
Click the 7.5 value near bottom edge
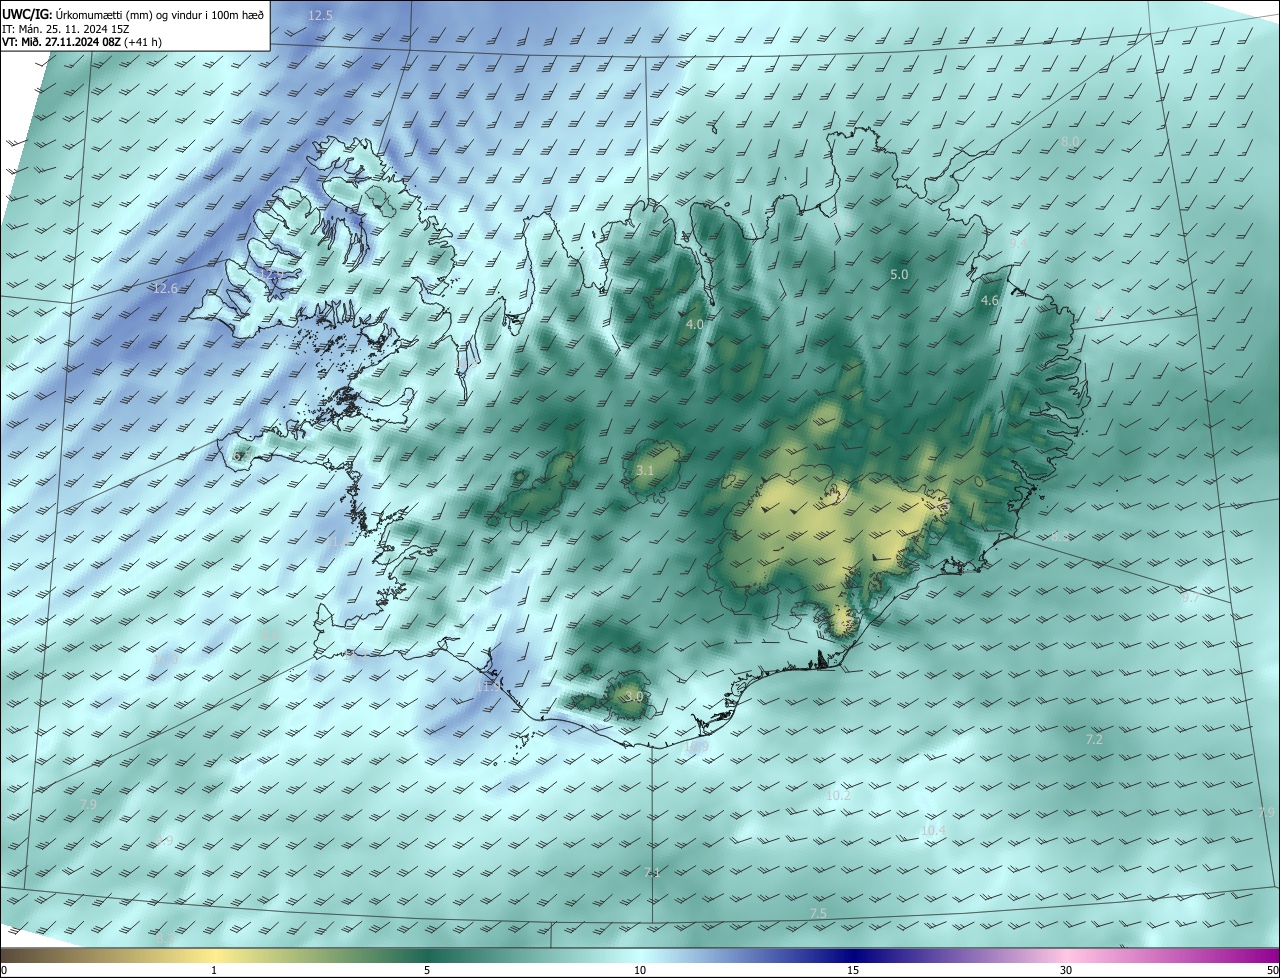tap(818, 914)
